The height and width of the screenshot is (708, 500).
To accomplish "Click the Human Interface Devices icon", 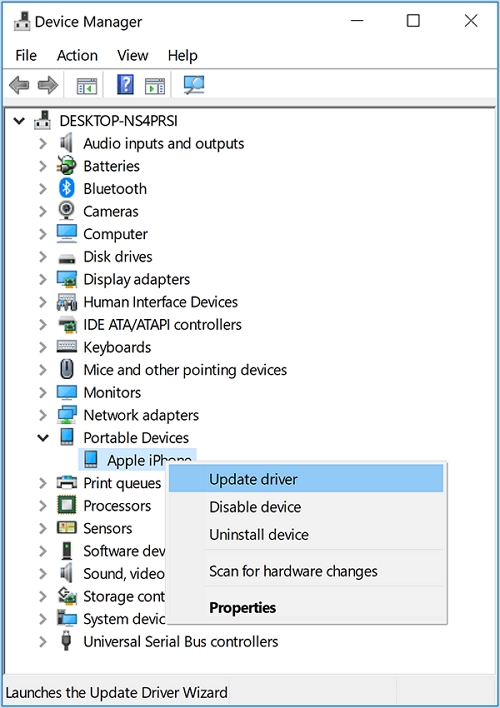I will point(67,302).
